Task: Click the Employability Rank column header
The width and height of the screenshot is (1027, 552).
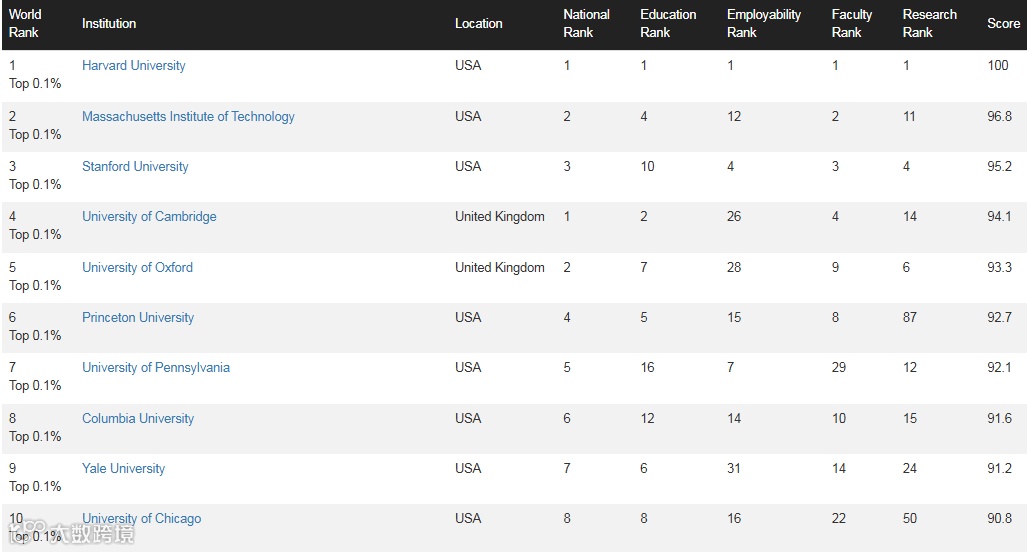Action: [763, 24]
